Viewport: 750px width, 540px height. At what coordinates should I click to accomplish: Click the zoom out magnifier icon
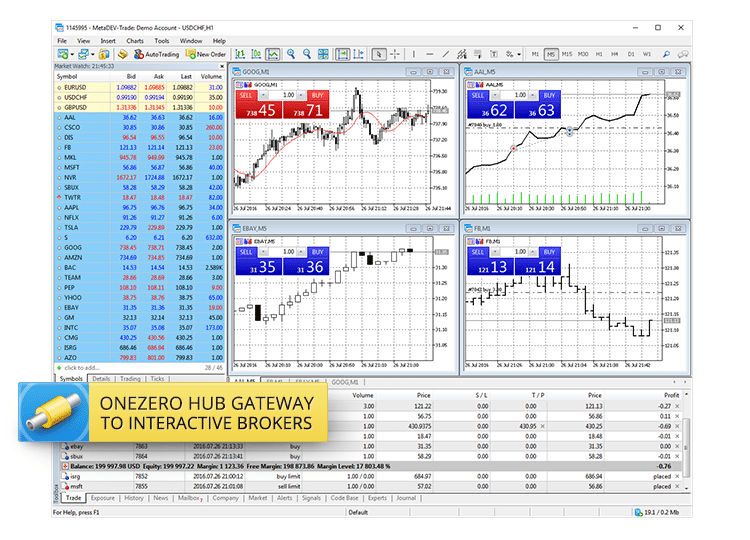tap(308, 54)
